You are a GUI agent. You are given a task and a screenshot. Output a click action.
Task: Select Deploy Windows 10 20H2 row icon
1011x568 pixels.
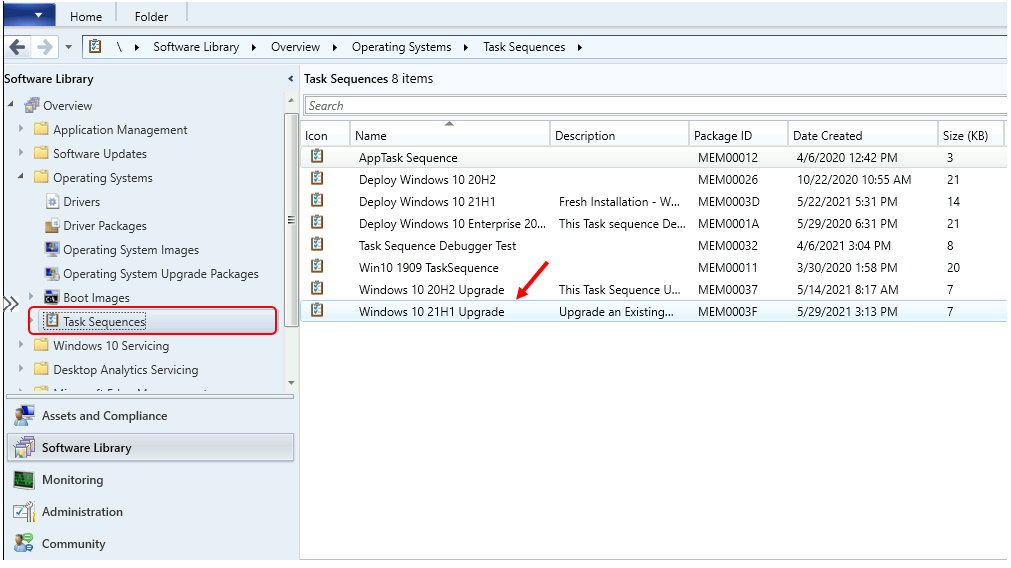[x=317, y=179]
